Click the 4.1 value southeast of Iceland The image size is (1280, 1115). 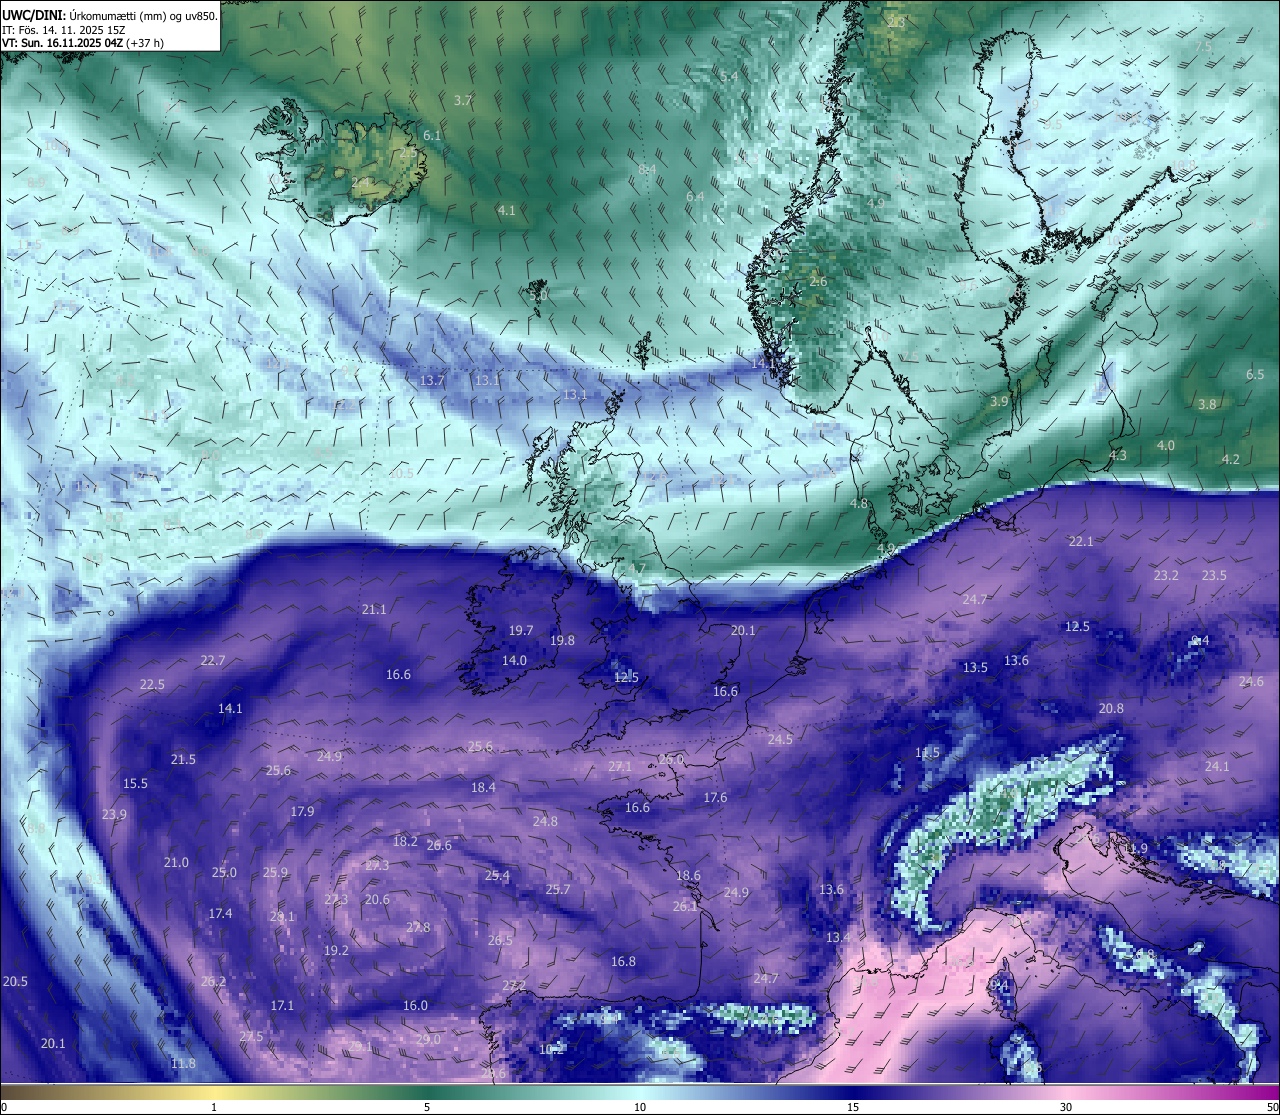click(507, 211)
